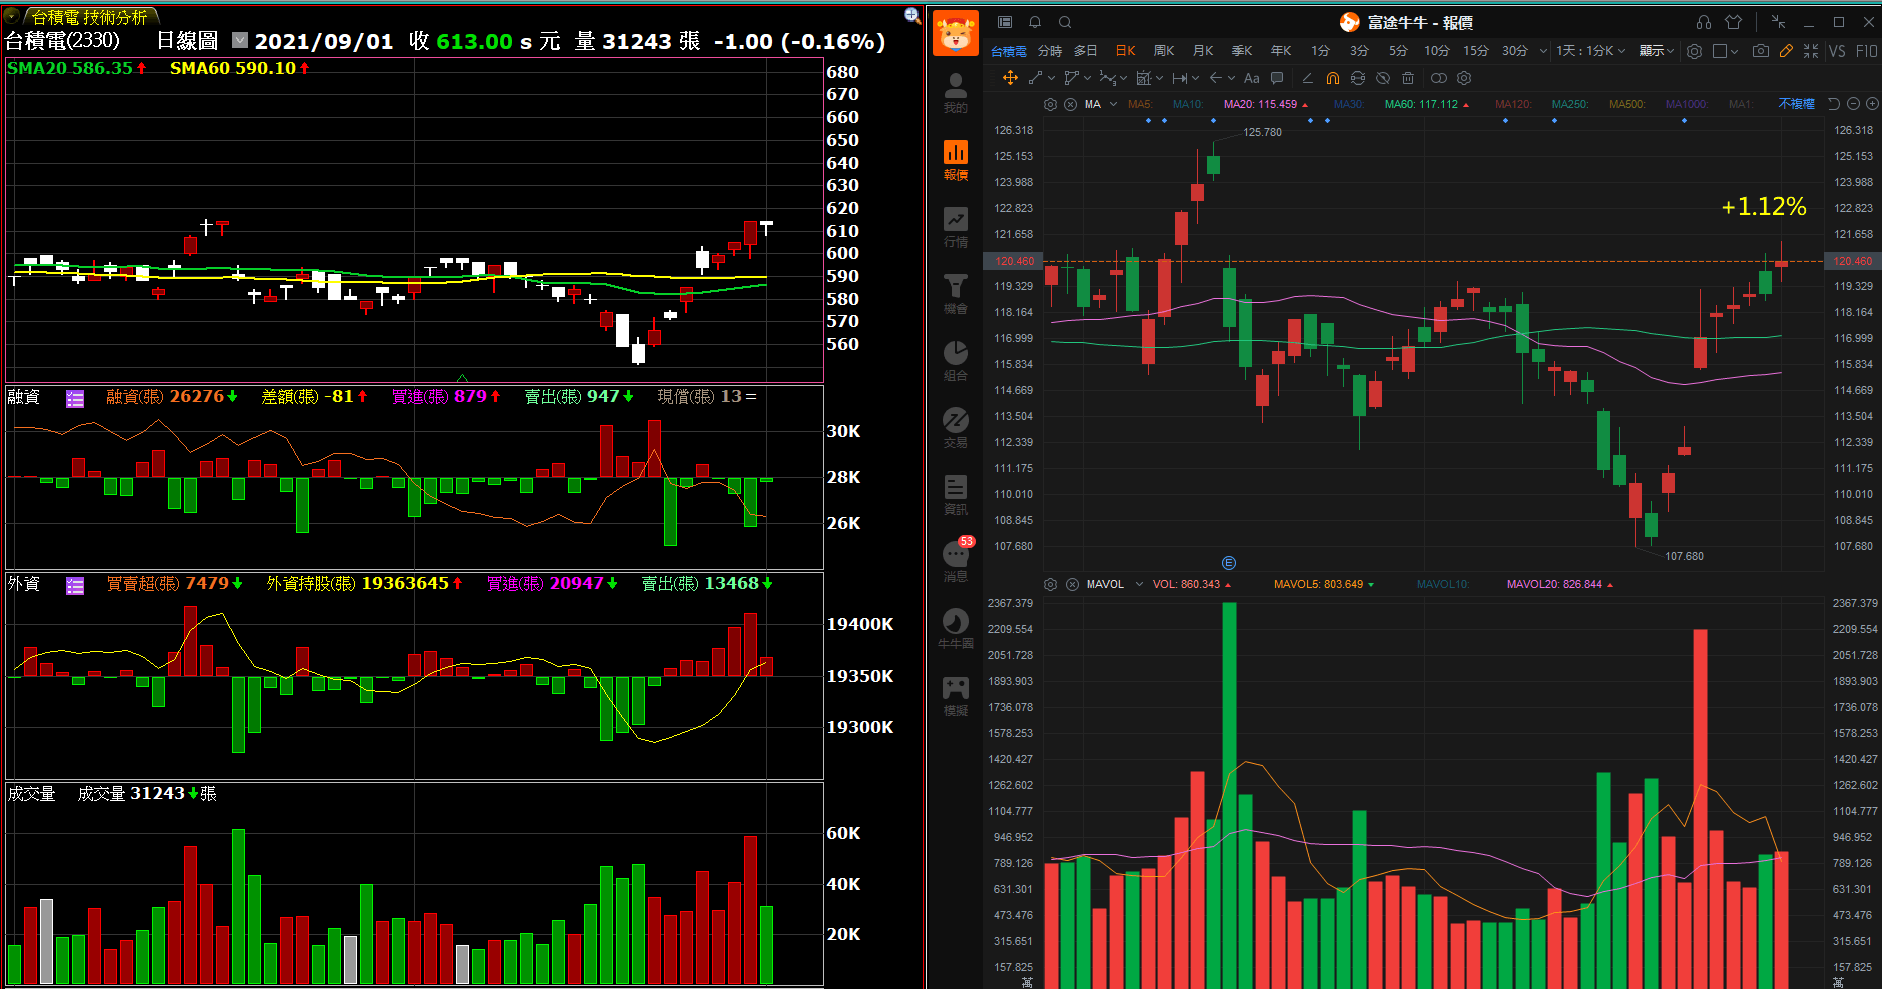Image resolution: width=1882 pixels, height=989 pixels.
Task: Click the F10 company info icon
Action: (x=1866, y=51)
